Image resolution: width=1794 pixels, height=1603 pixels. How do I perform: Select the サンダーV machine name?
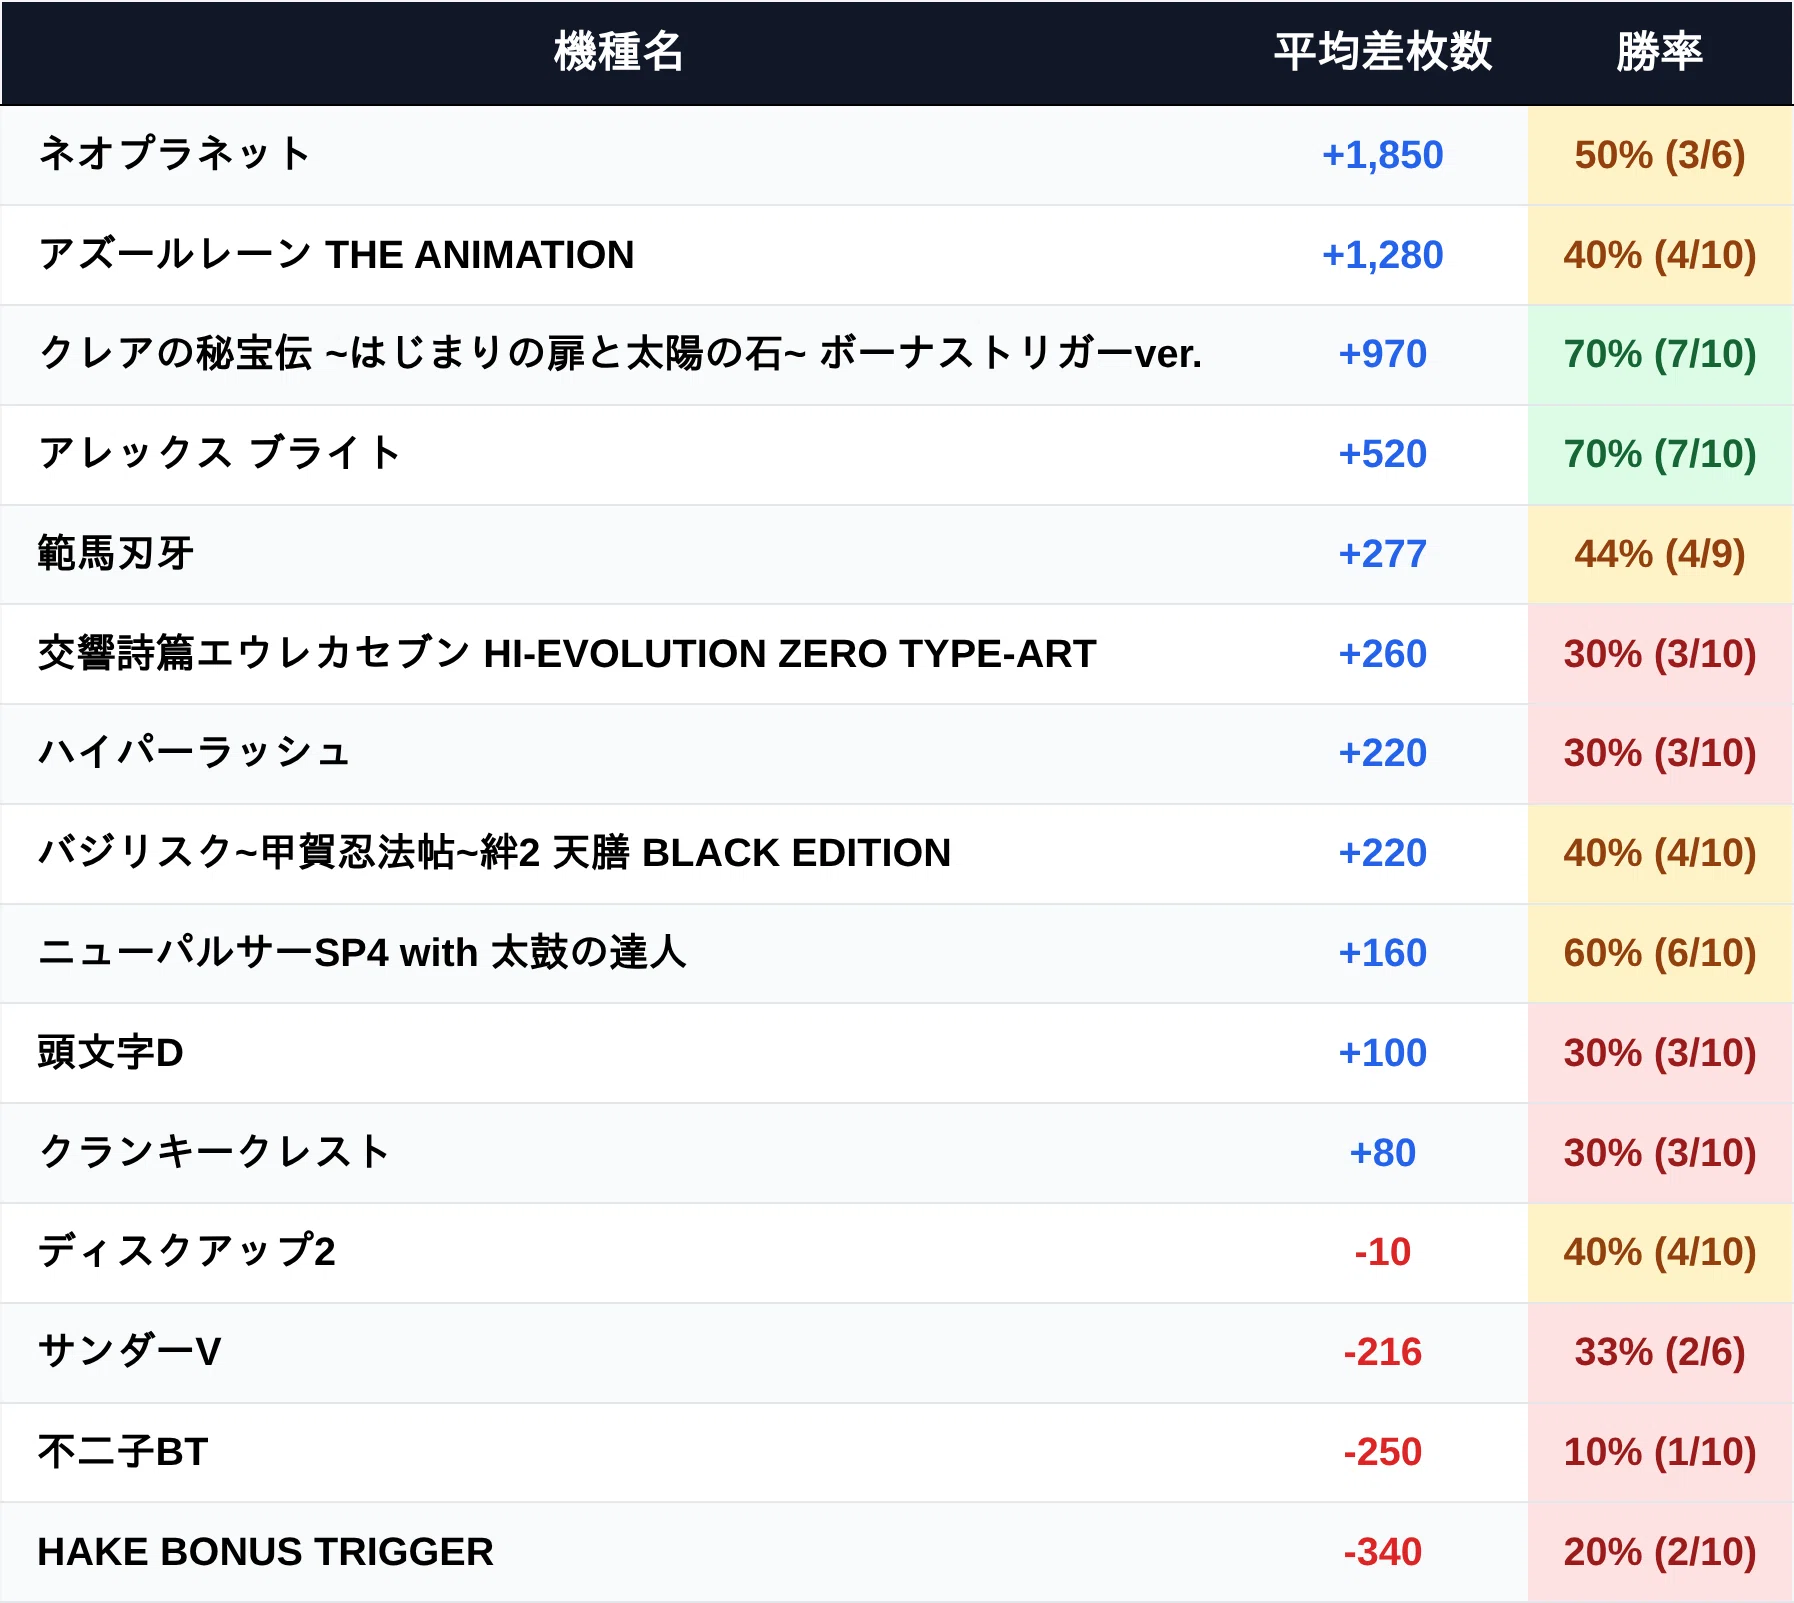click(129, 1352)
